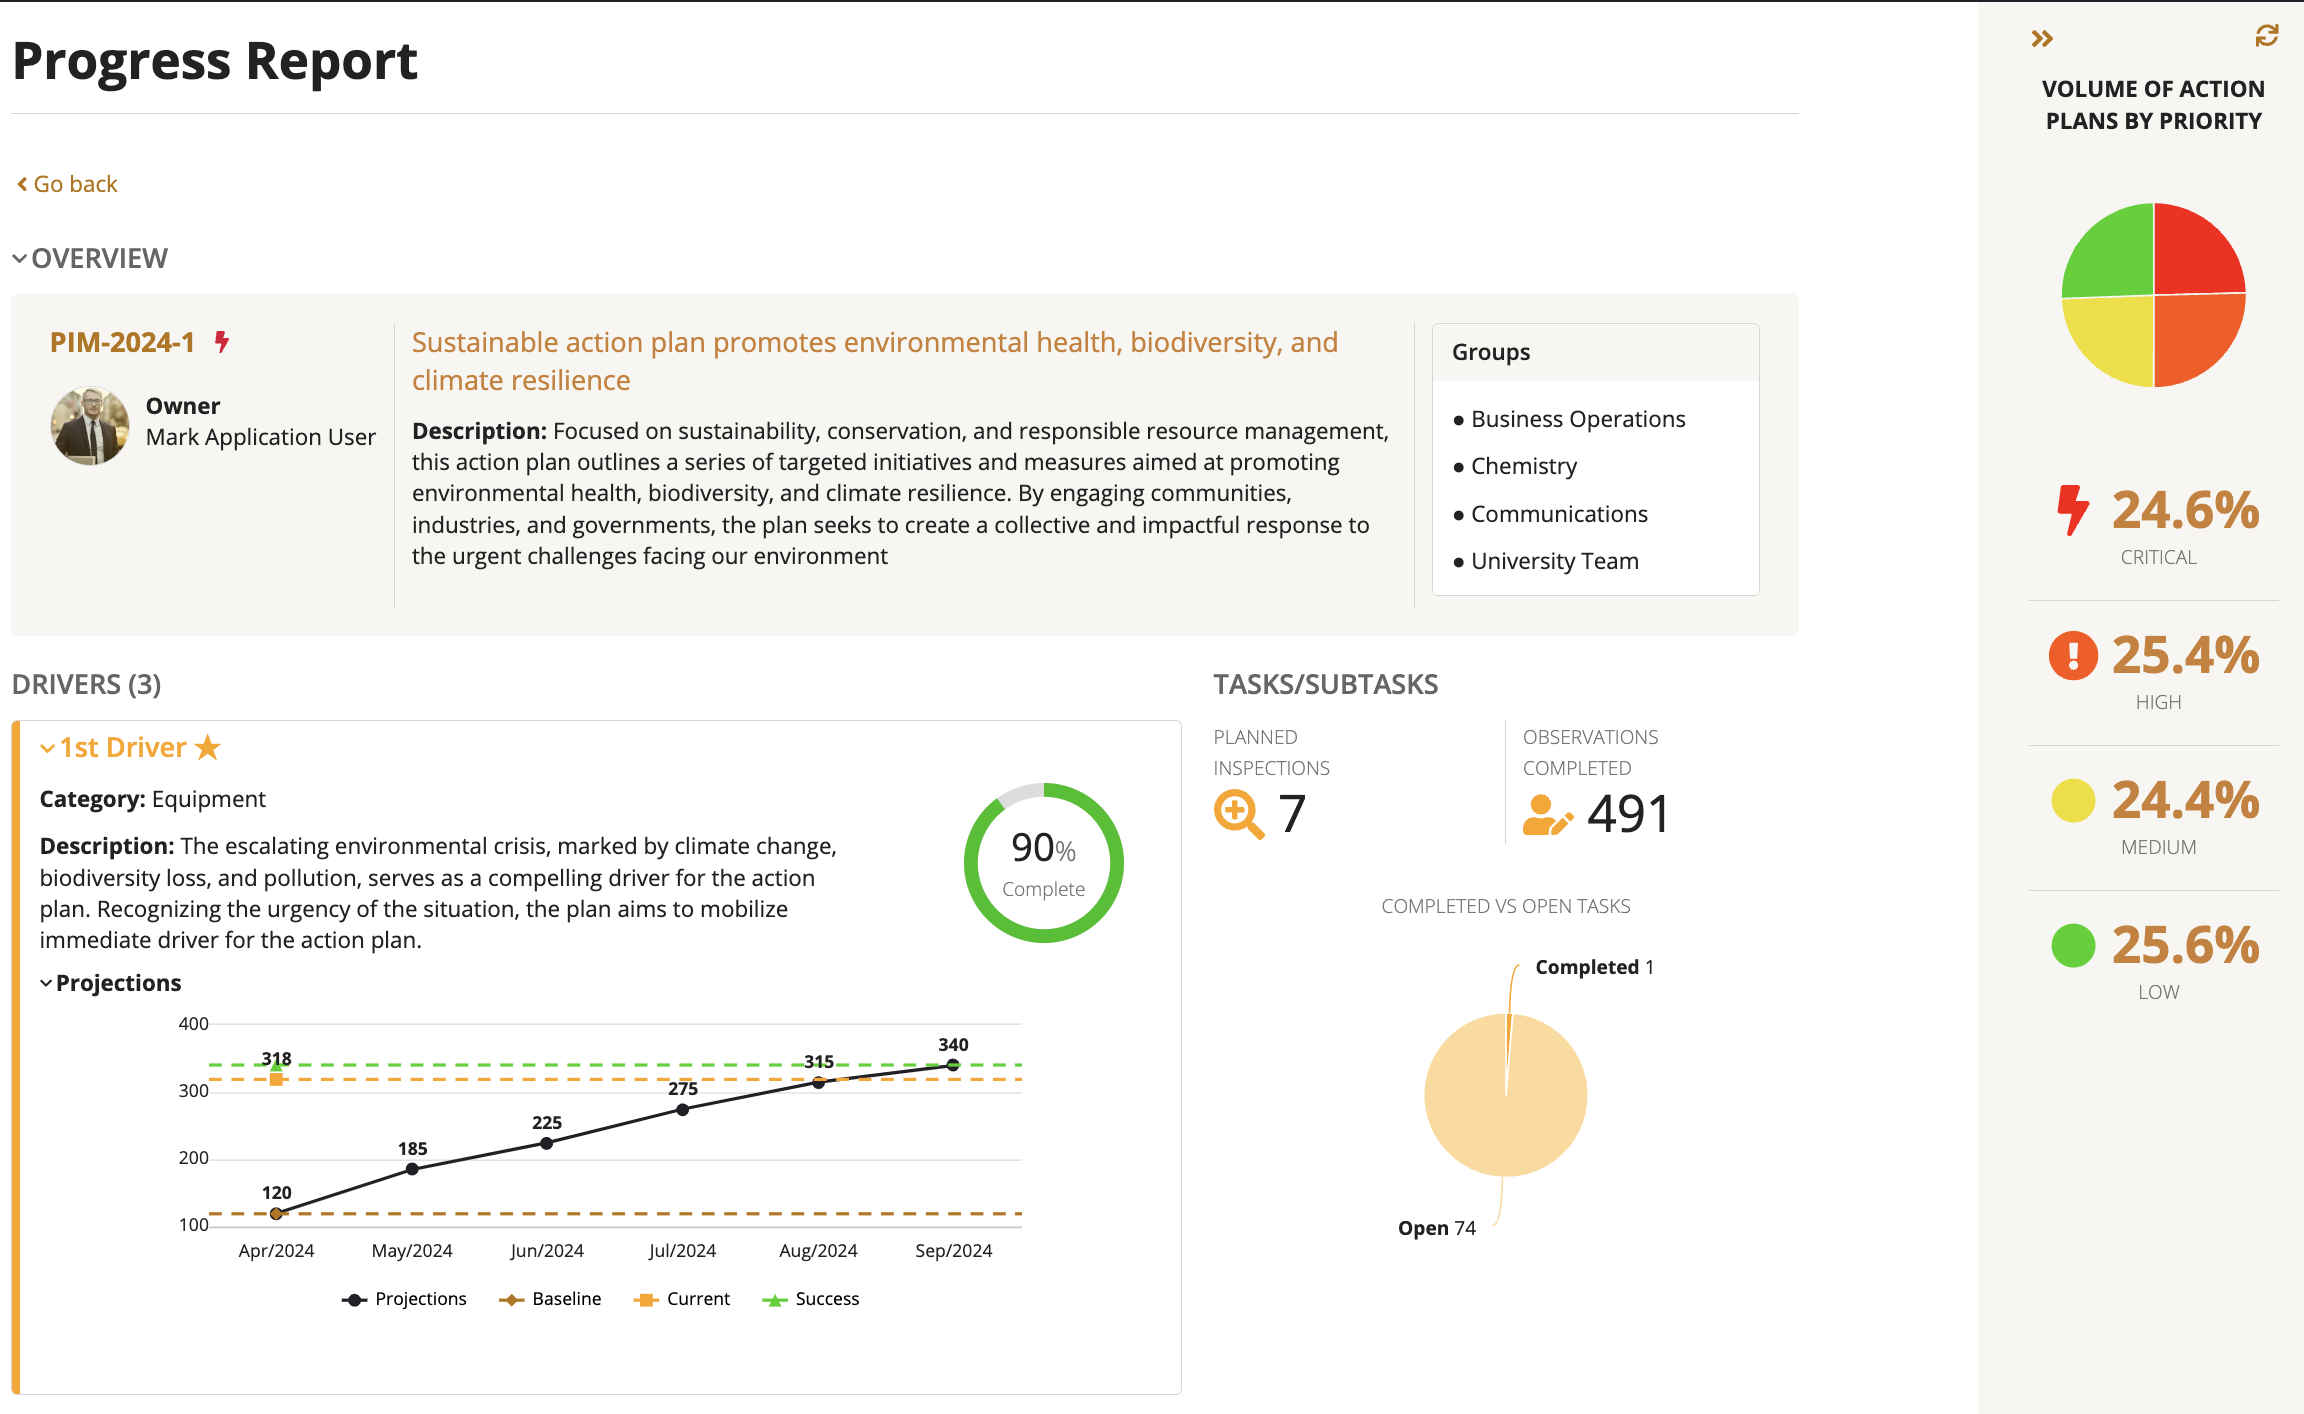Click the observations completed count 491
Image resolution: width=2304 pixels, height=1414 pixels.
[1629, 814]
